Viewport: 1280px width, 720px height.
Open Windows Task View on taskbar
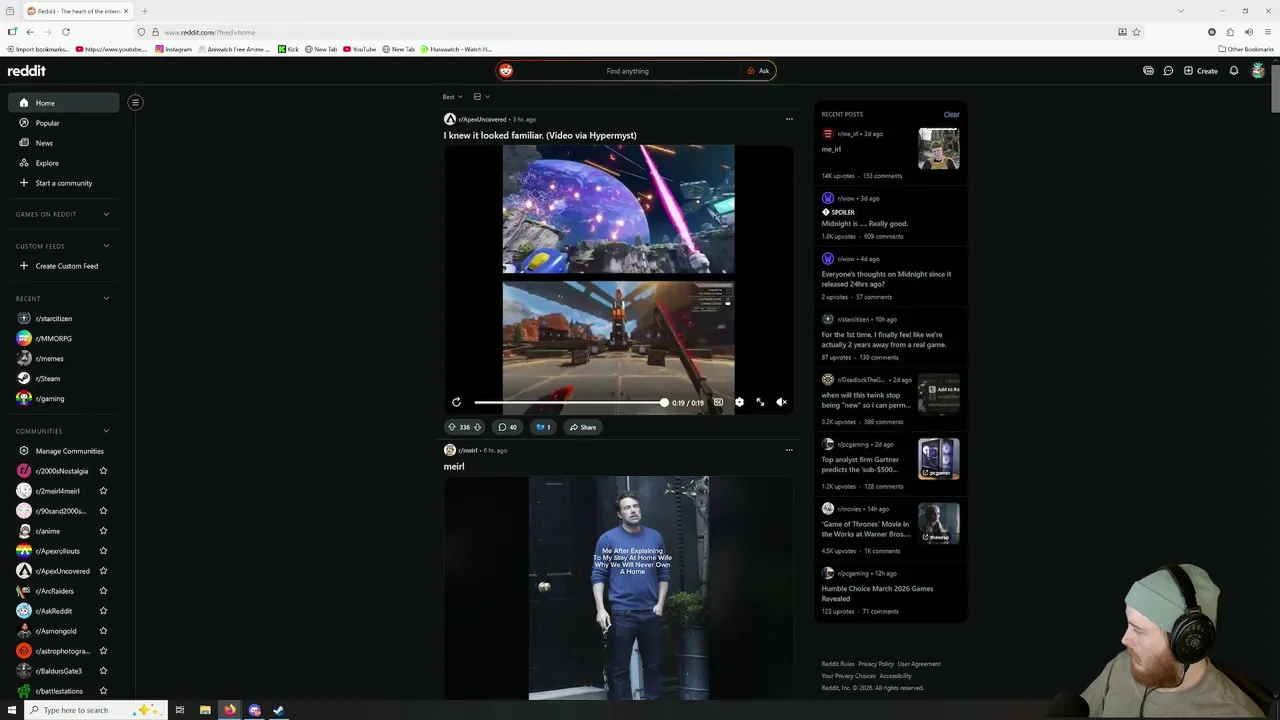tap(180, 710)
